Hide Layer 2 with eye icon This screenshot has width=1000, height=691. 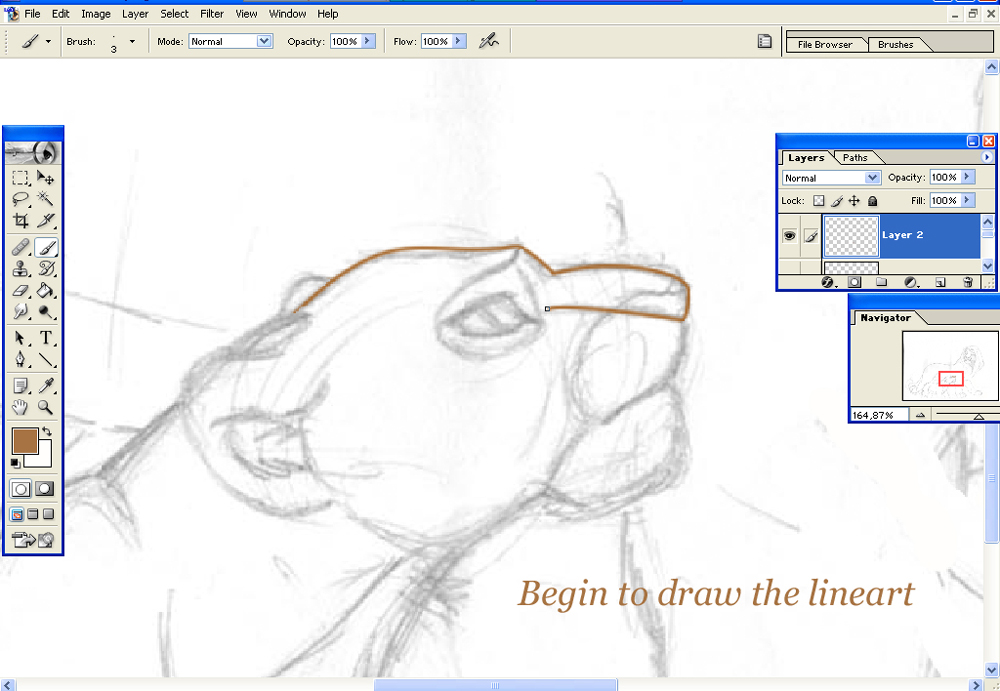pyautogui.click(x=790, y=235)
